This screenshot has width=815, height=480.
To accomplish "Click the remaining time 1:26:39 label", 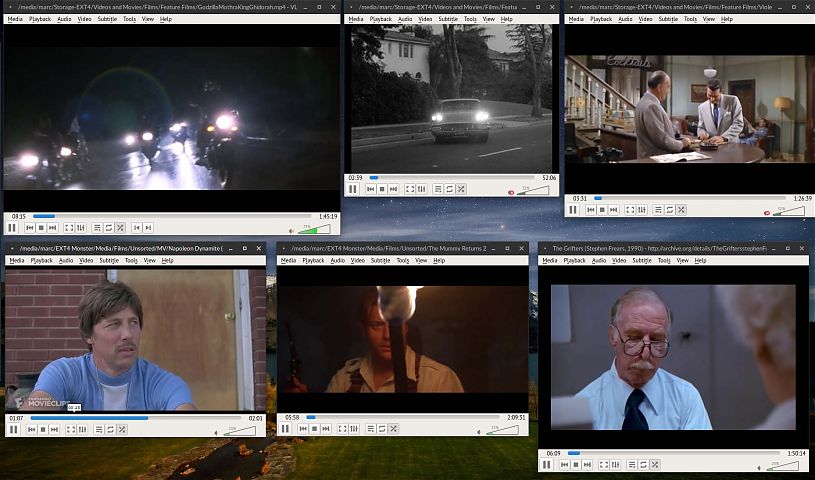I will click(x=802, y=198).
